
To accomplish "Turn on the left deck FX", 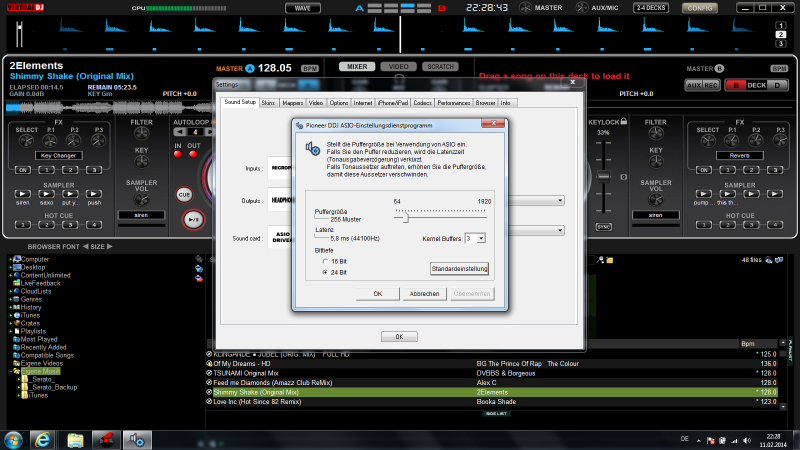I will [x=22, y=170].
